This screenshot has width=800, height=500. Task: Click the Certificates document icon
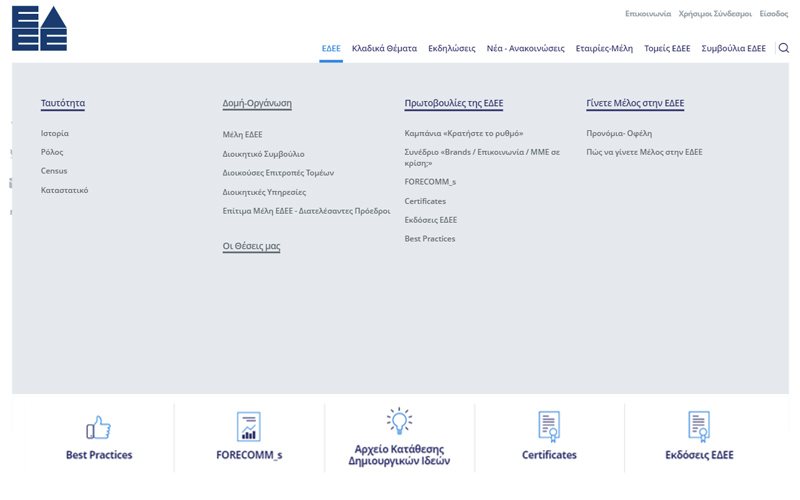click(x=549, y=427)
